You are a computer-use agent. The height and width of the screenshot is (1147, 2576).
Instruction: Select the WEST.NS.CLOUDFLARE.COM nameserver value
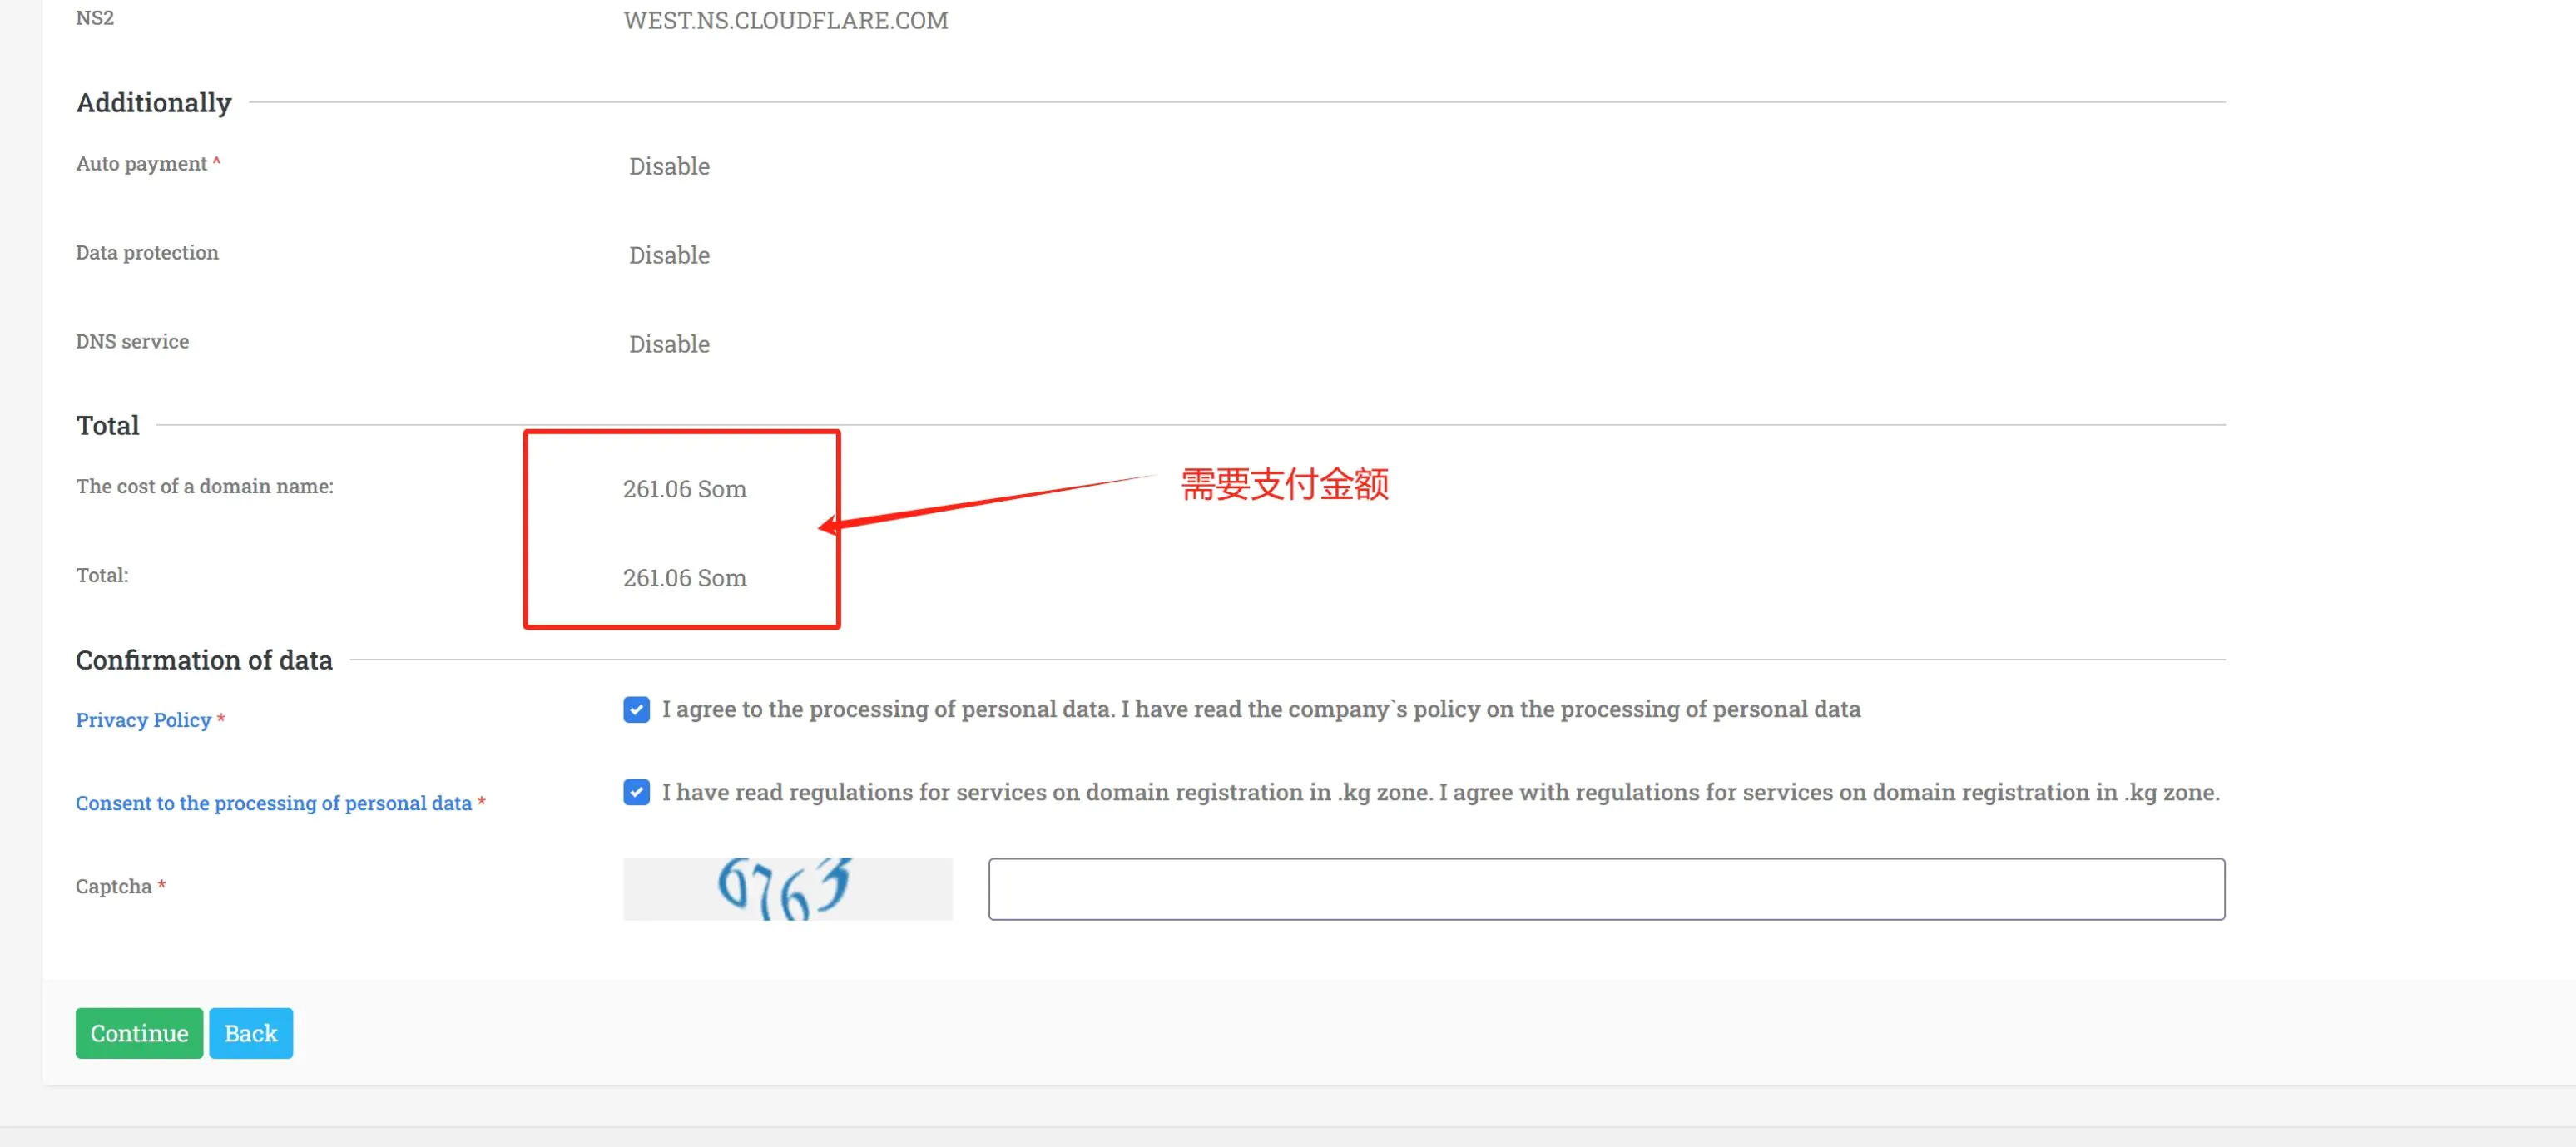(x=786, y=20)
